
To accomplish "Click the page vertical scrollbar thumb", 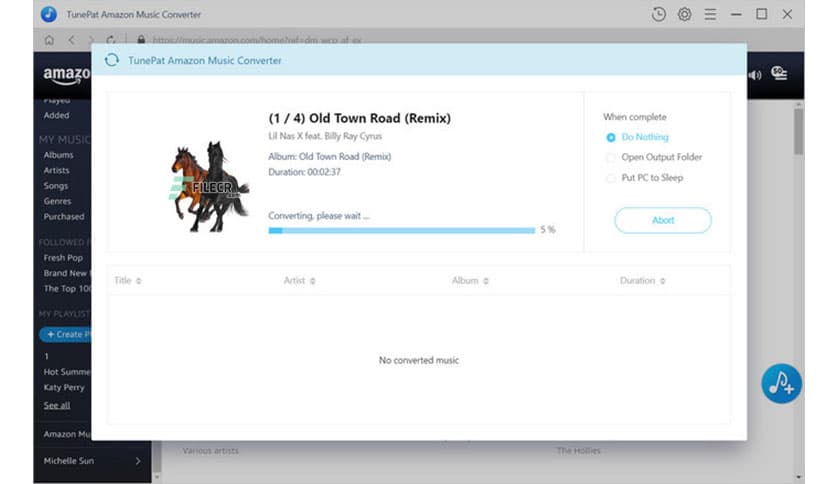I will 798,132.
